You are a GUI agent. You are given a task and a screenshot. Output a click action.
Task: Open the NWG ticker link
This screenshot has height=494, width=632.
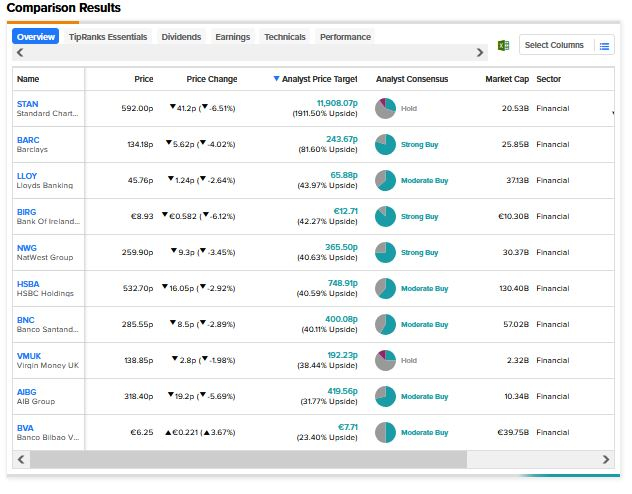27,248
